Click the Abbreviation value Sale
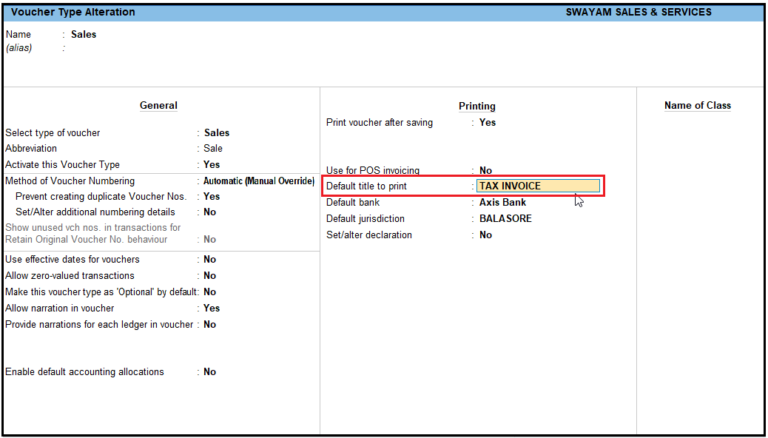 [213, 148]
